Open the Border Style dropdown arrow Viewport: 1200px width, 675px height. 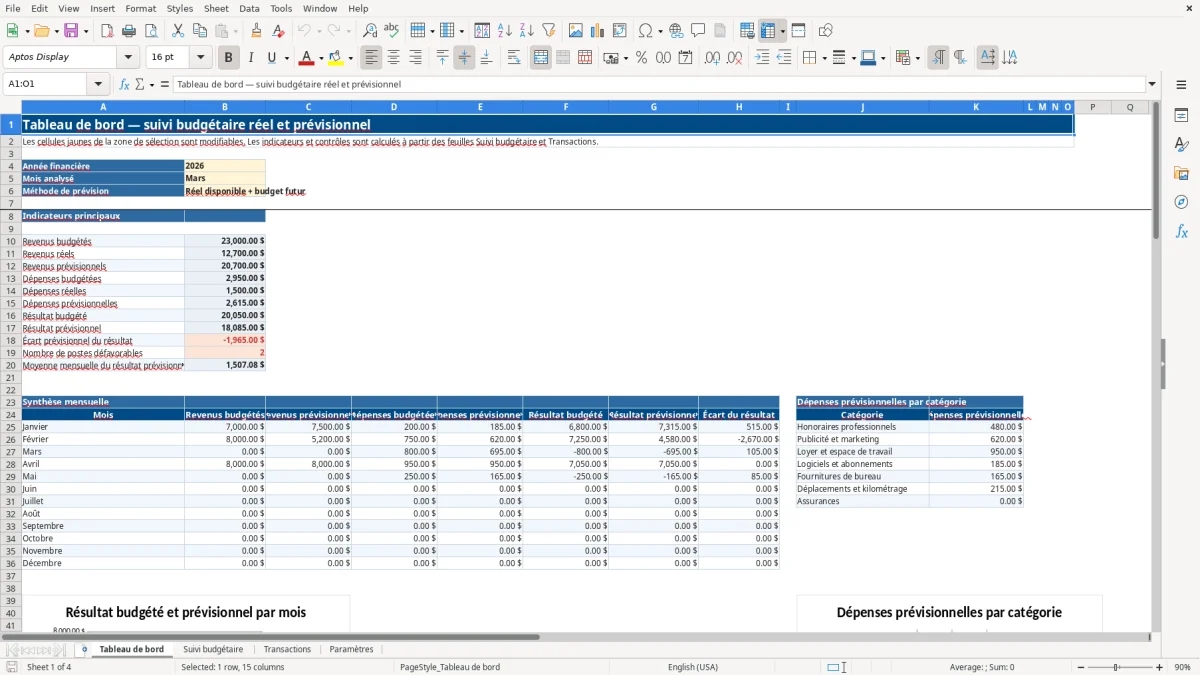point(852,58)
